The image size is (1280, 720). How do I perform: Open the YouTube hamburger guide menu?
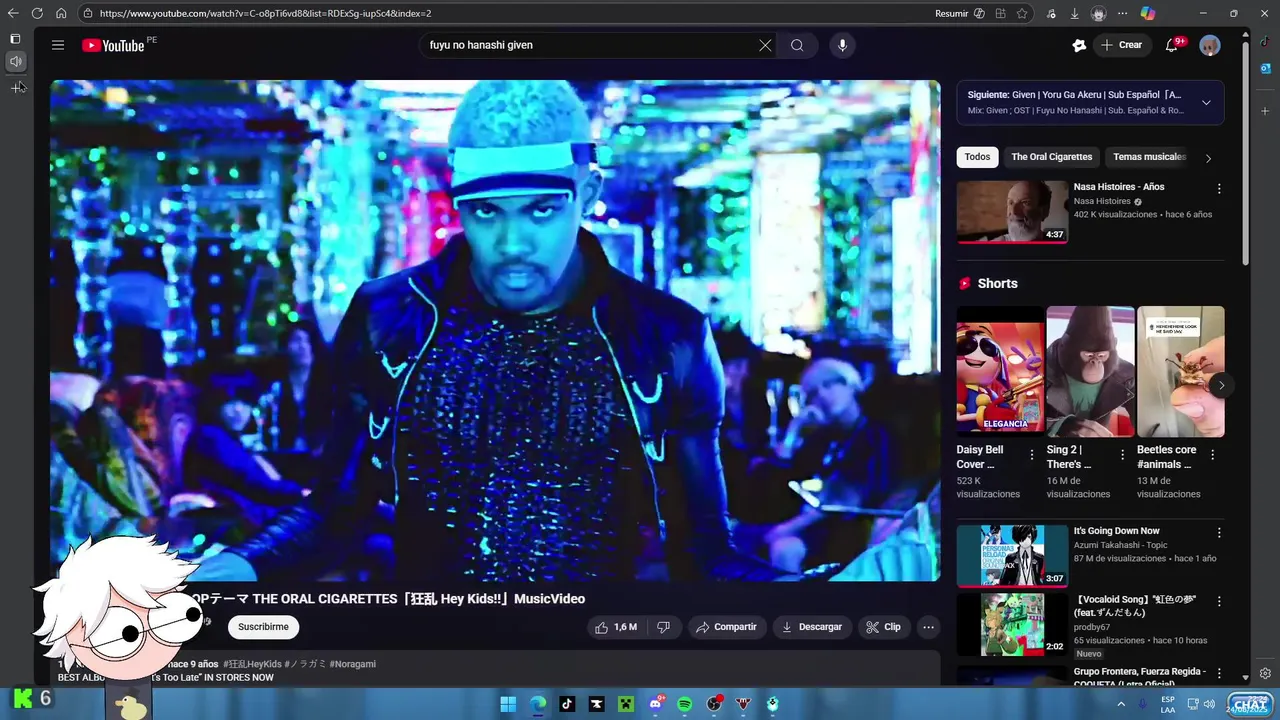click(x=58, y=45)
